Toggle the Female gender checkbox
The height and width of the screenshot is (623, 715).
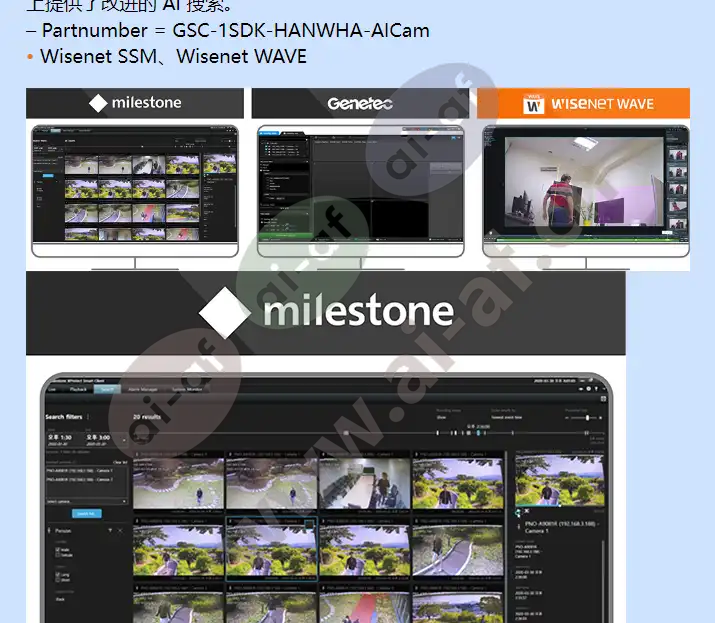[58, 555]
